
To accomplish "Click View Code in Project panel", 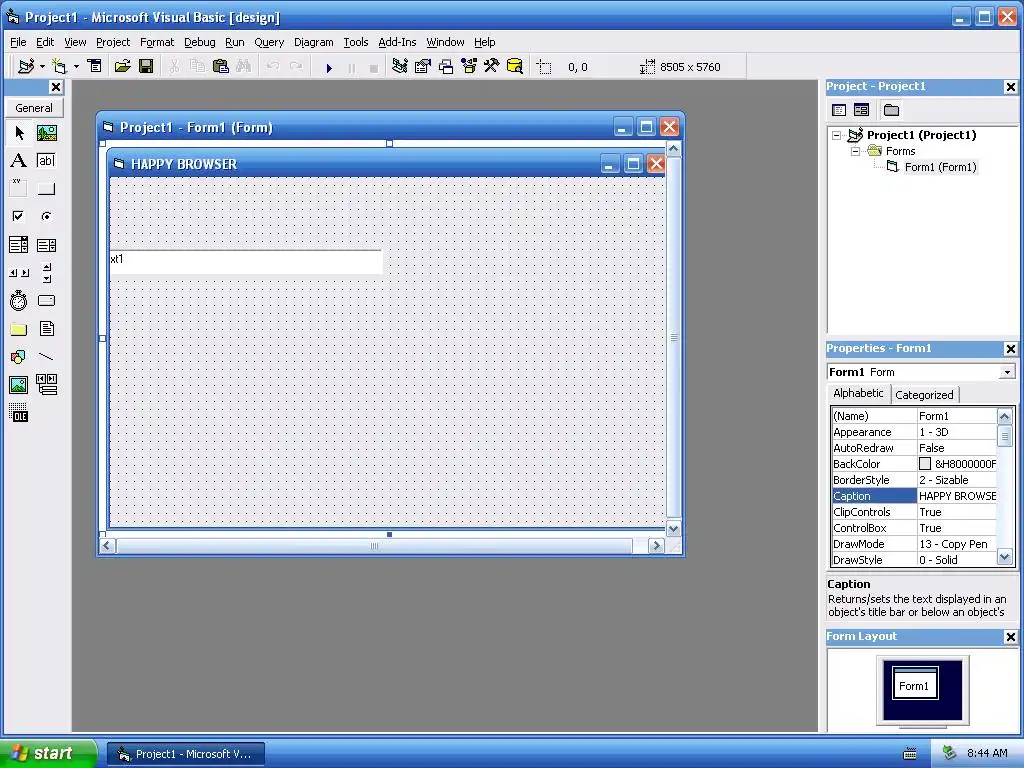I will point(839,110).
